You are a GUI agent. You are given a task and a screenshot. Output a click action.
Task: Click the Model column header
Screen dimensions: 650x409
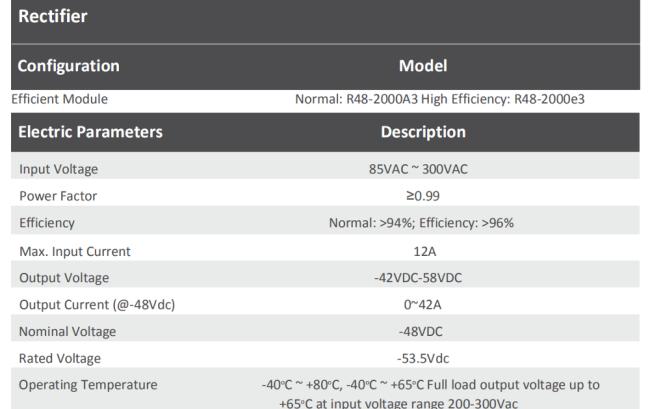coord(423,66)
